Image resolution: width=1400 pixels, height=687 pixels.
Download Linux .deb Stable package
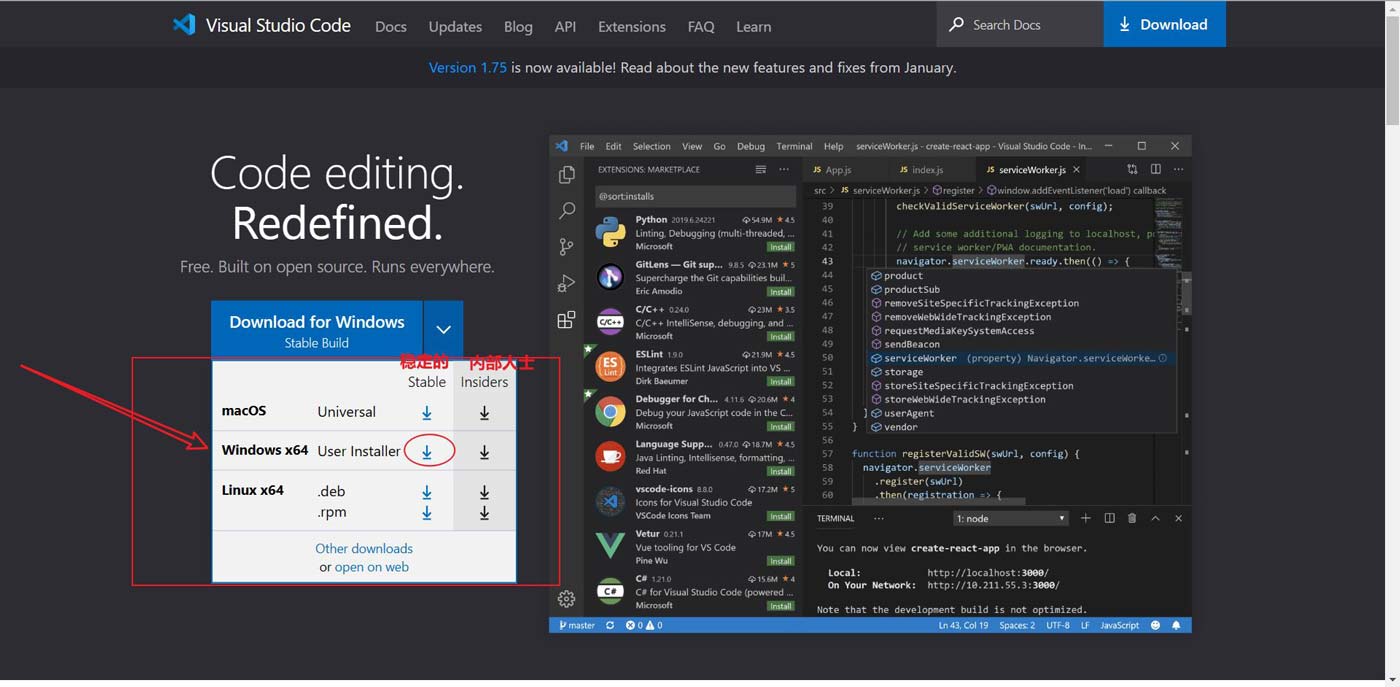click(x=427, y=492)
